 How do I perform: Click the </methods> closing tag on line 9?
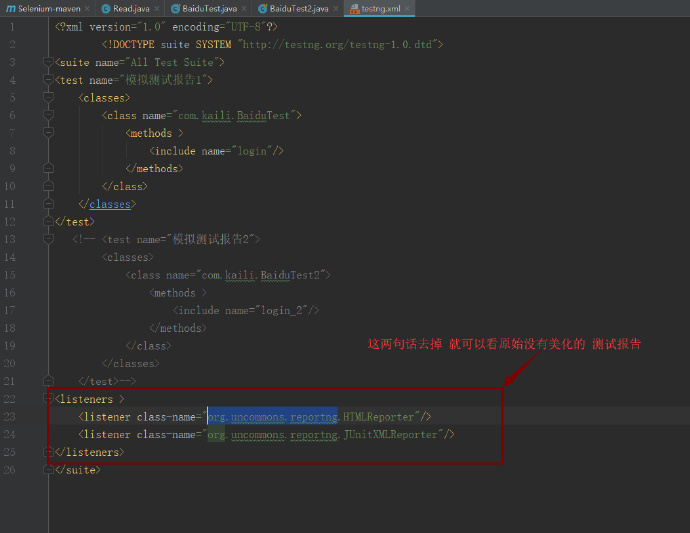154,169
